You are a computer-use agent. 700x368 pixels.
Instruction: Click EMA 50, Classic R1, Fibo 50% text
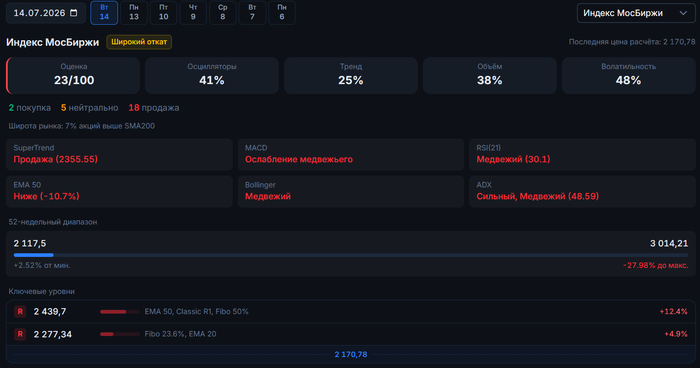click(x=196, y=311)
